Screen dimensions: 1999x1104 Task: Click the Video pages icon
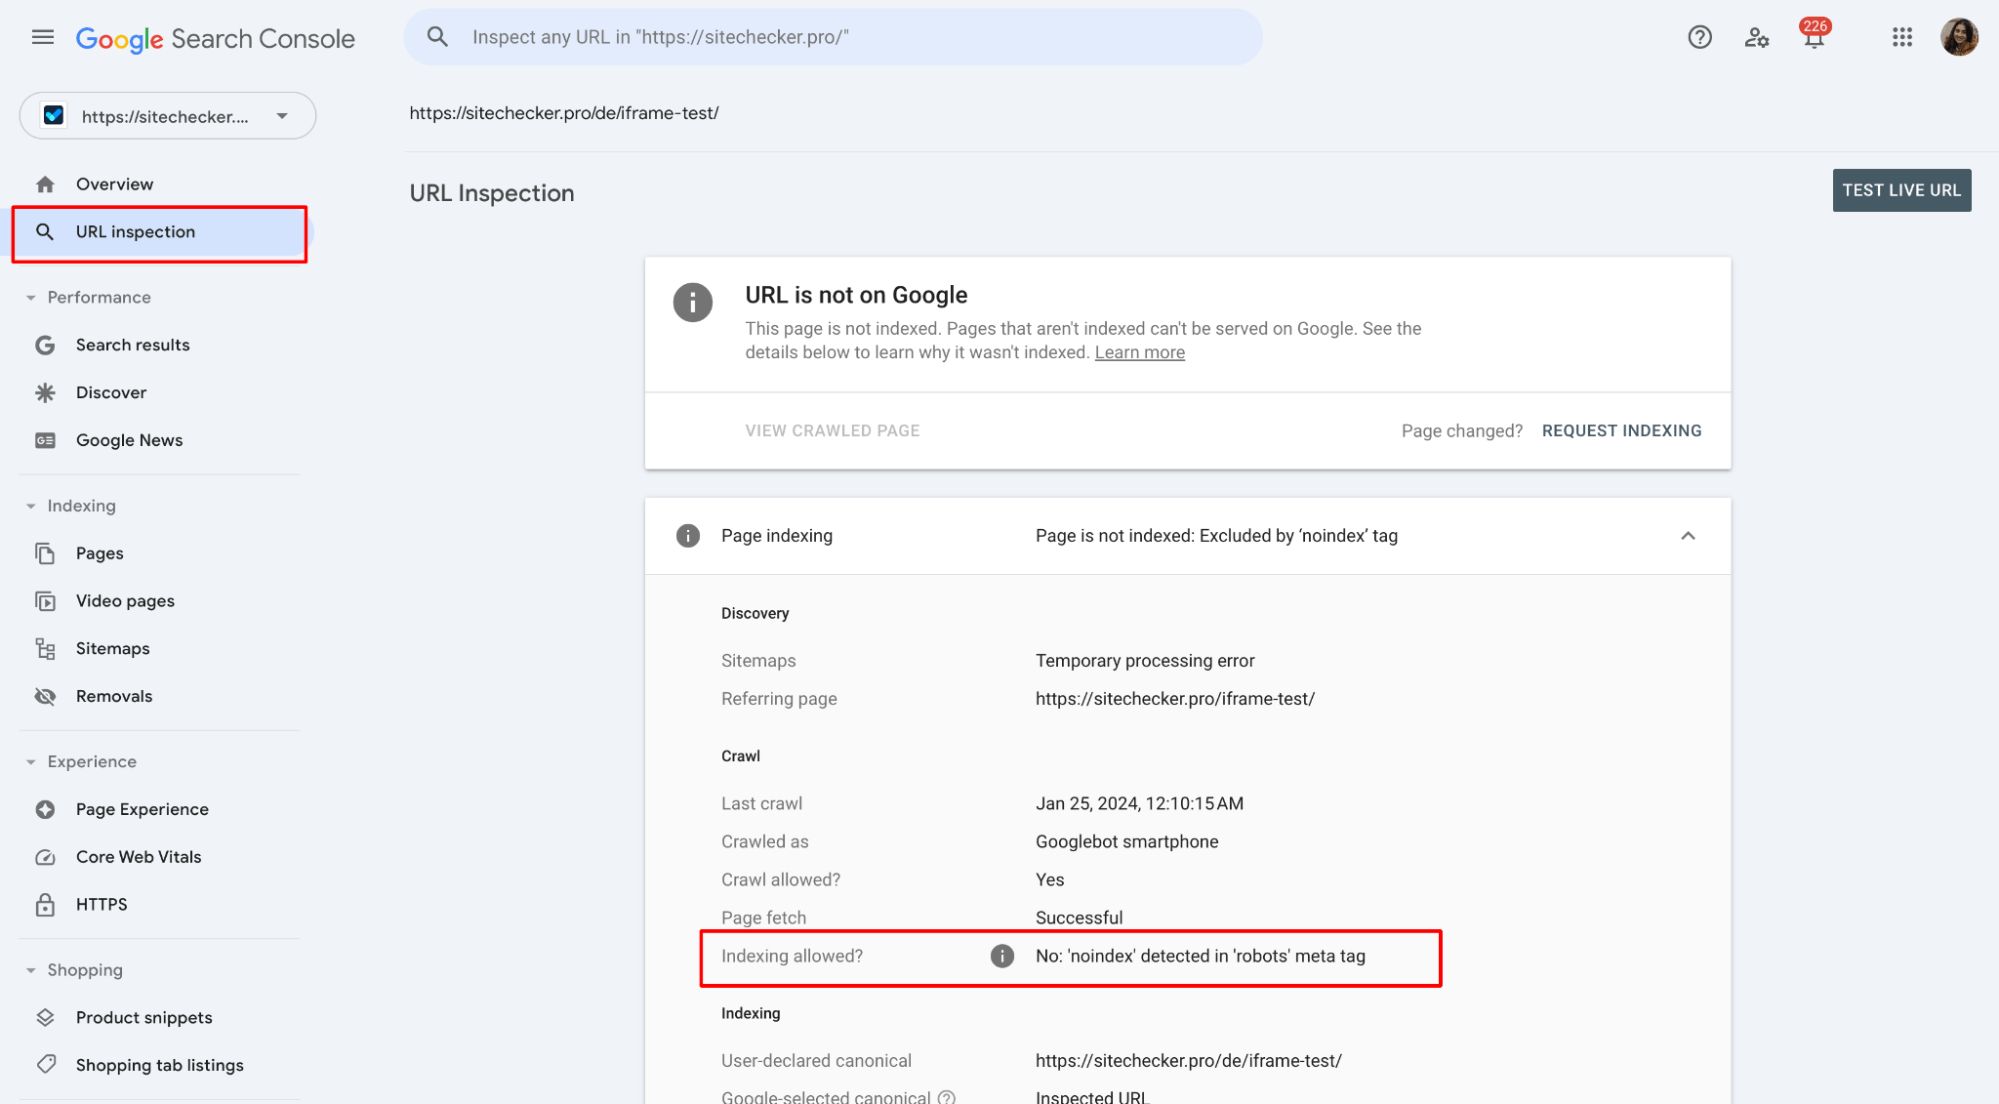tap(45, 601)
